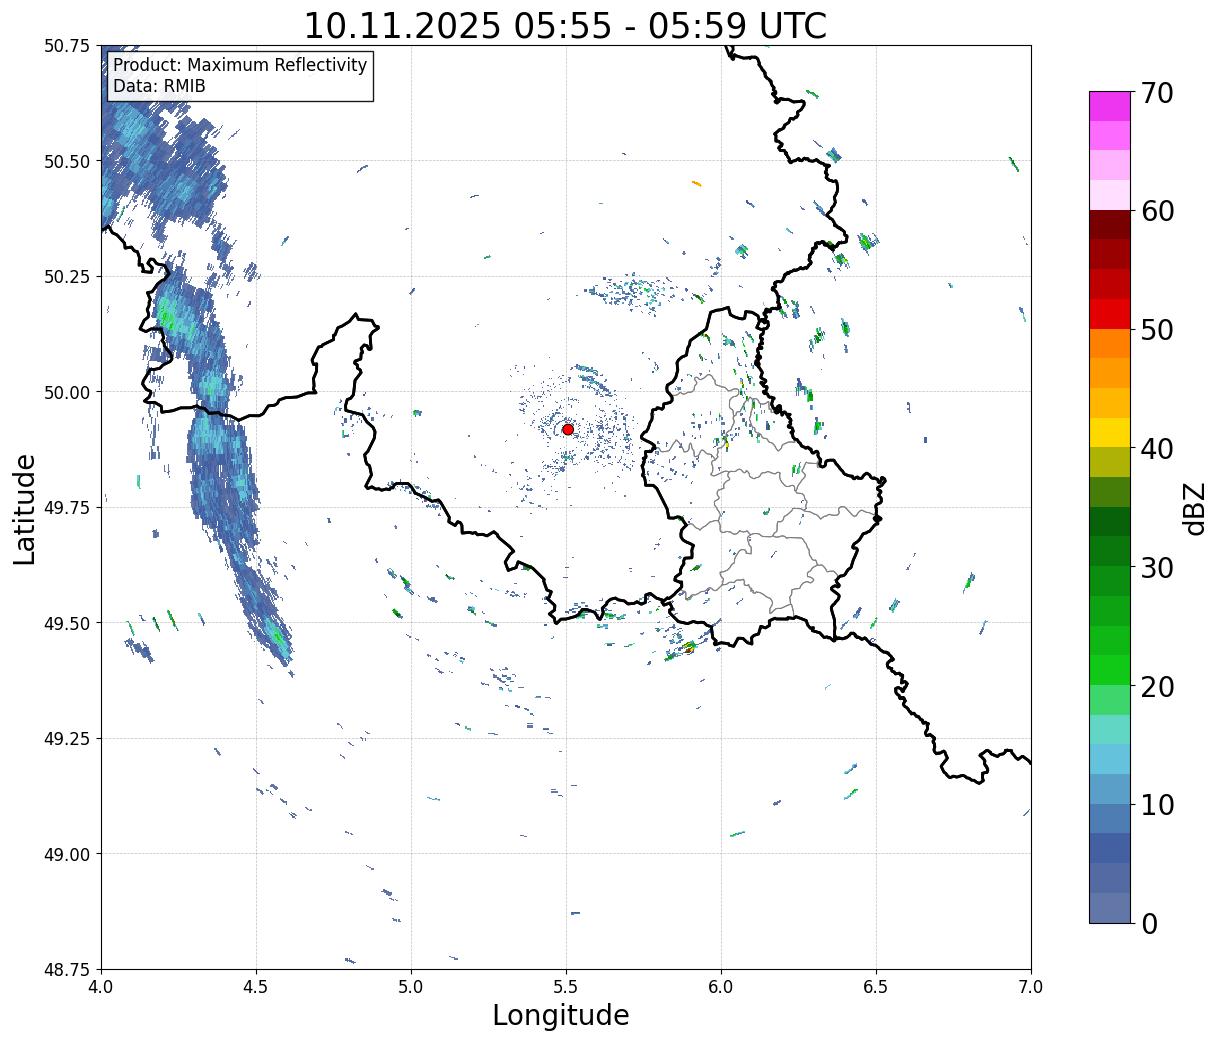Click the longitude tick label '4.5'

point(256,987)
